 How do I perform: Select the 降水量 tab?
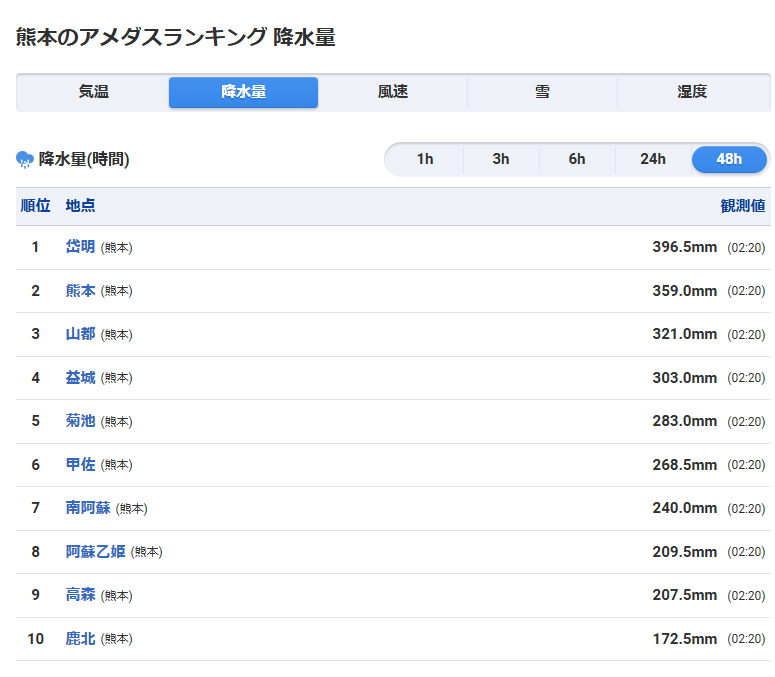coord(243,92)
